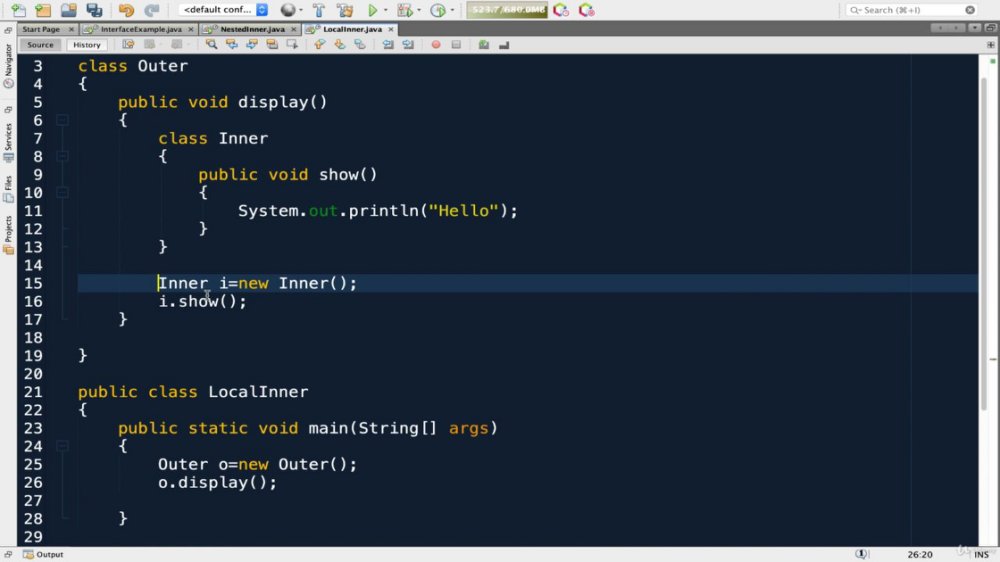Click the browser globe icon
Image resolution: width=1000 pixels, height=562 pixels.
[x=288, y=10]
